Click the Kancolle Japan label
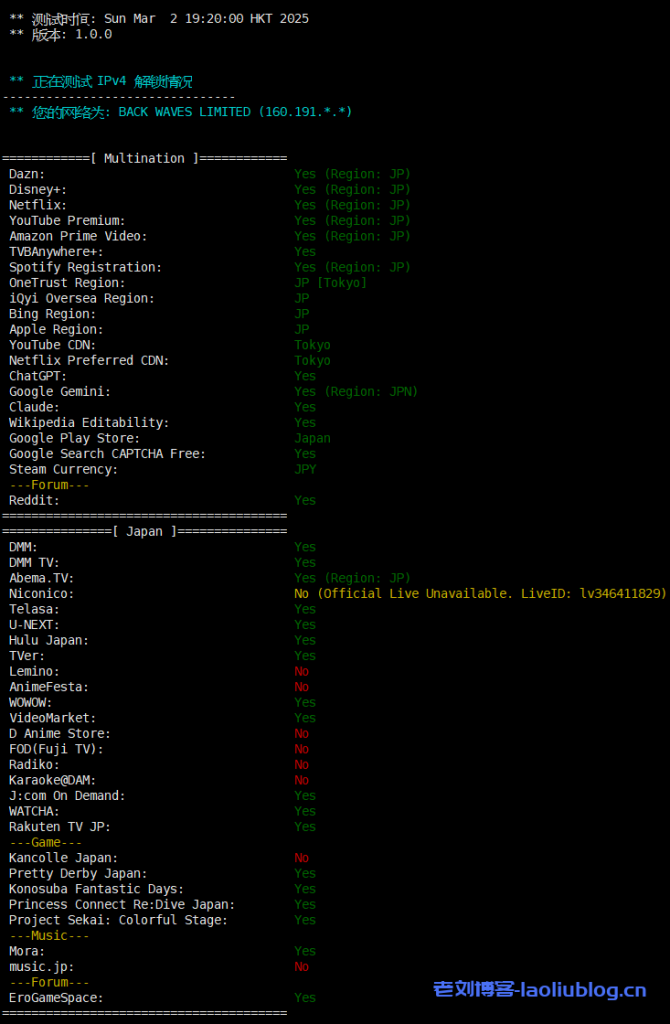 point(63,858)
